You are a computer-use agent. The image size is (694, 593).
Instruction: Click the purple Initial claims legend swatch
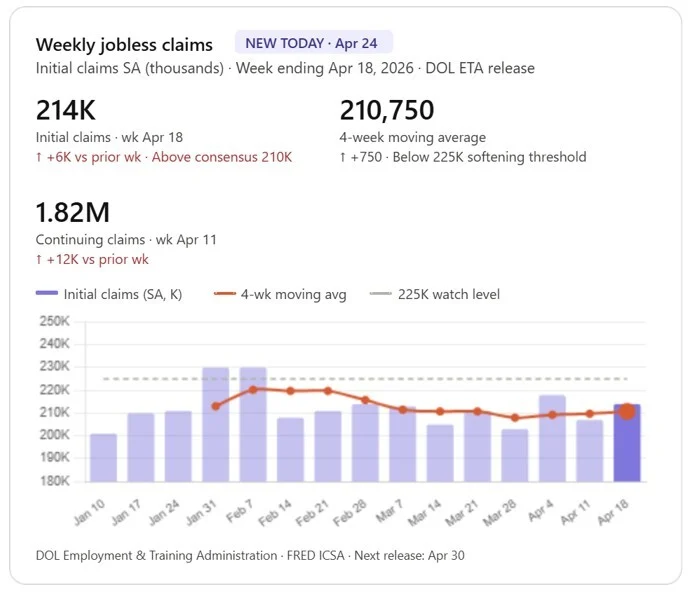46,294
